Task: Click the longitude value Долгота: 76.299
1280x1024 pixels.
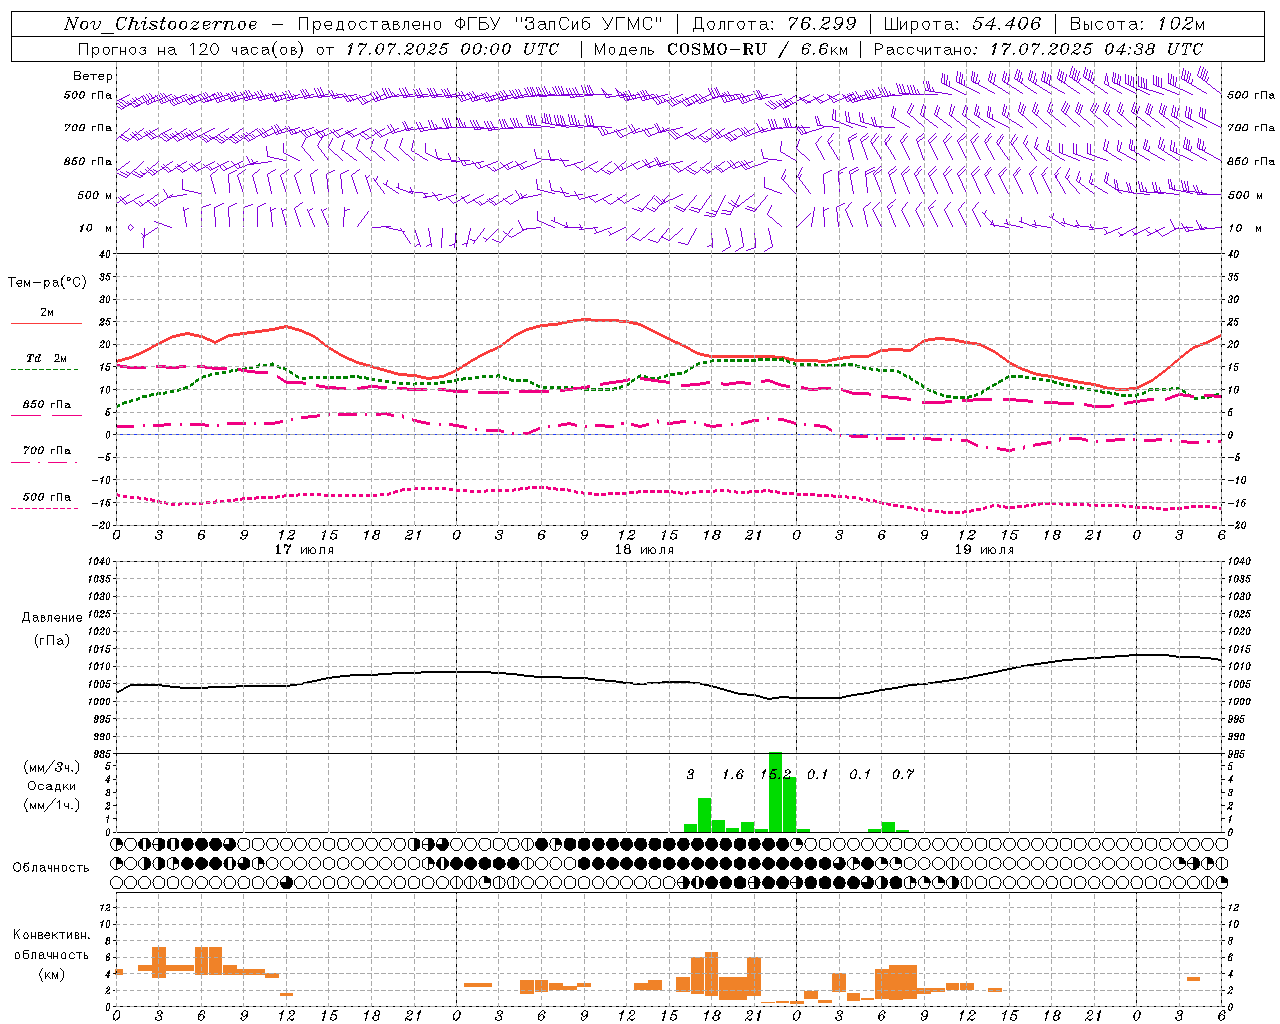Action: point(774,24)
